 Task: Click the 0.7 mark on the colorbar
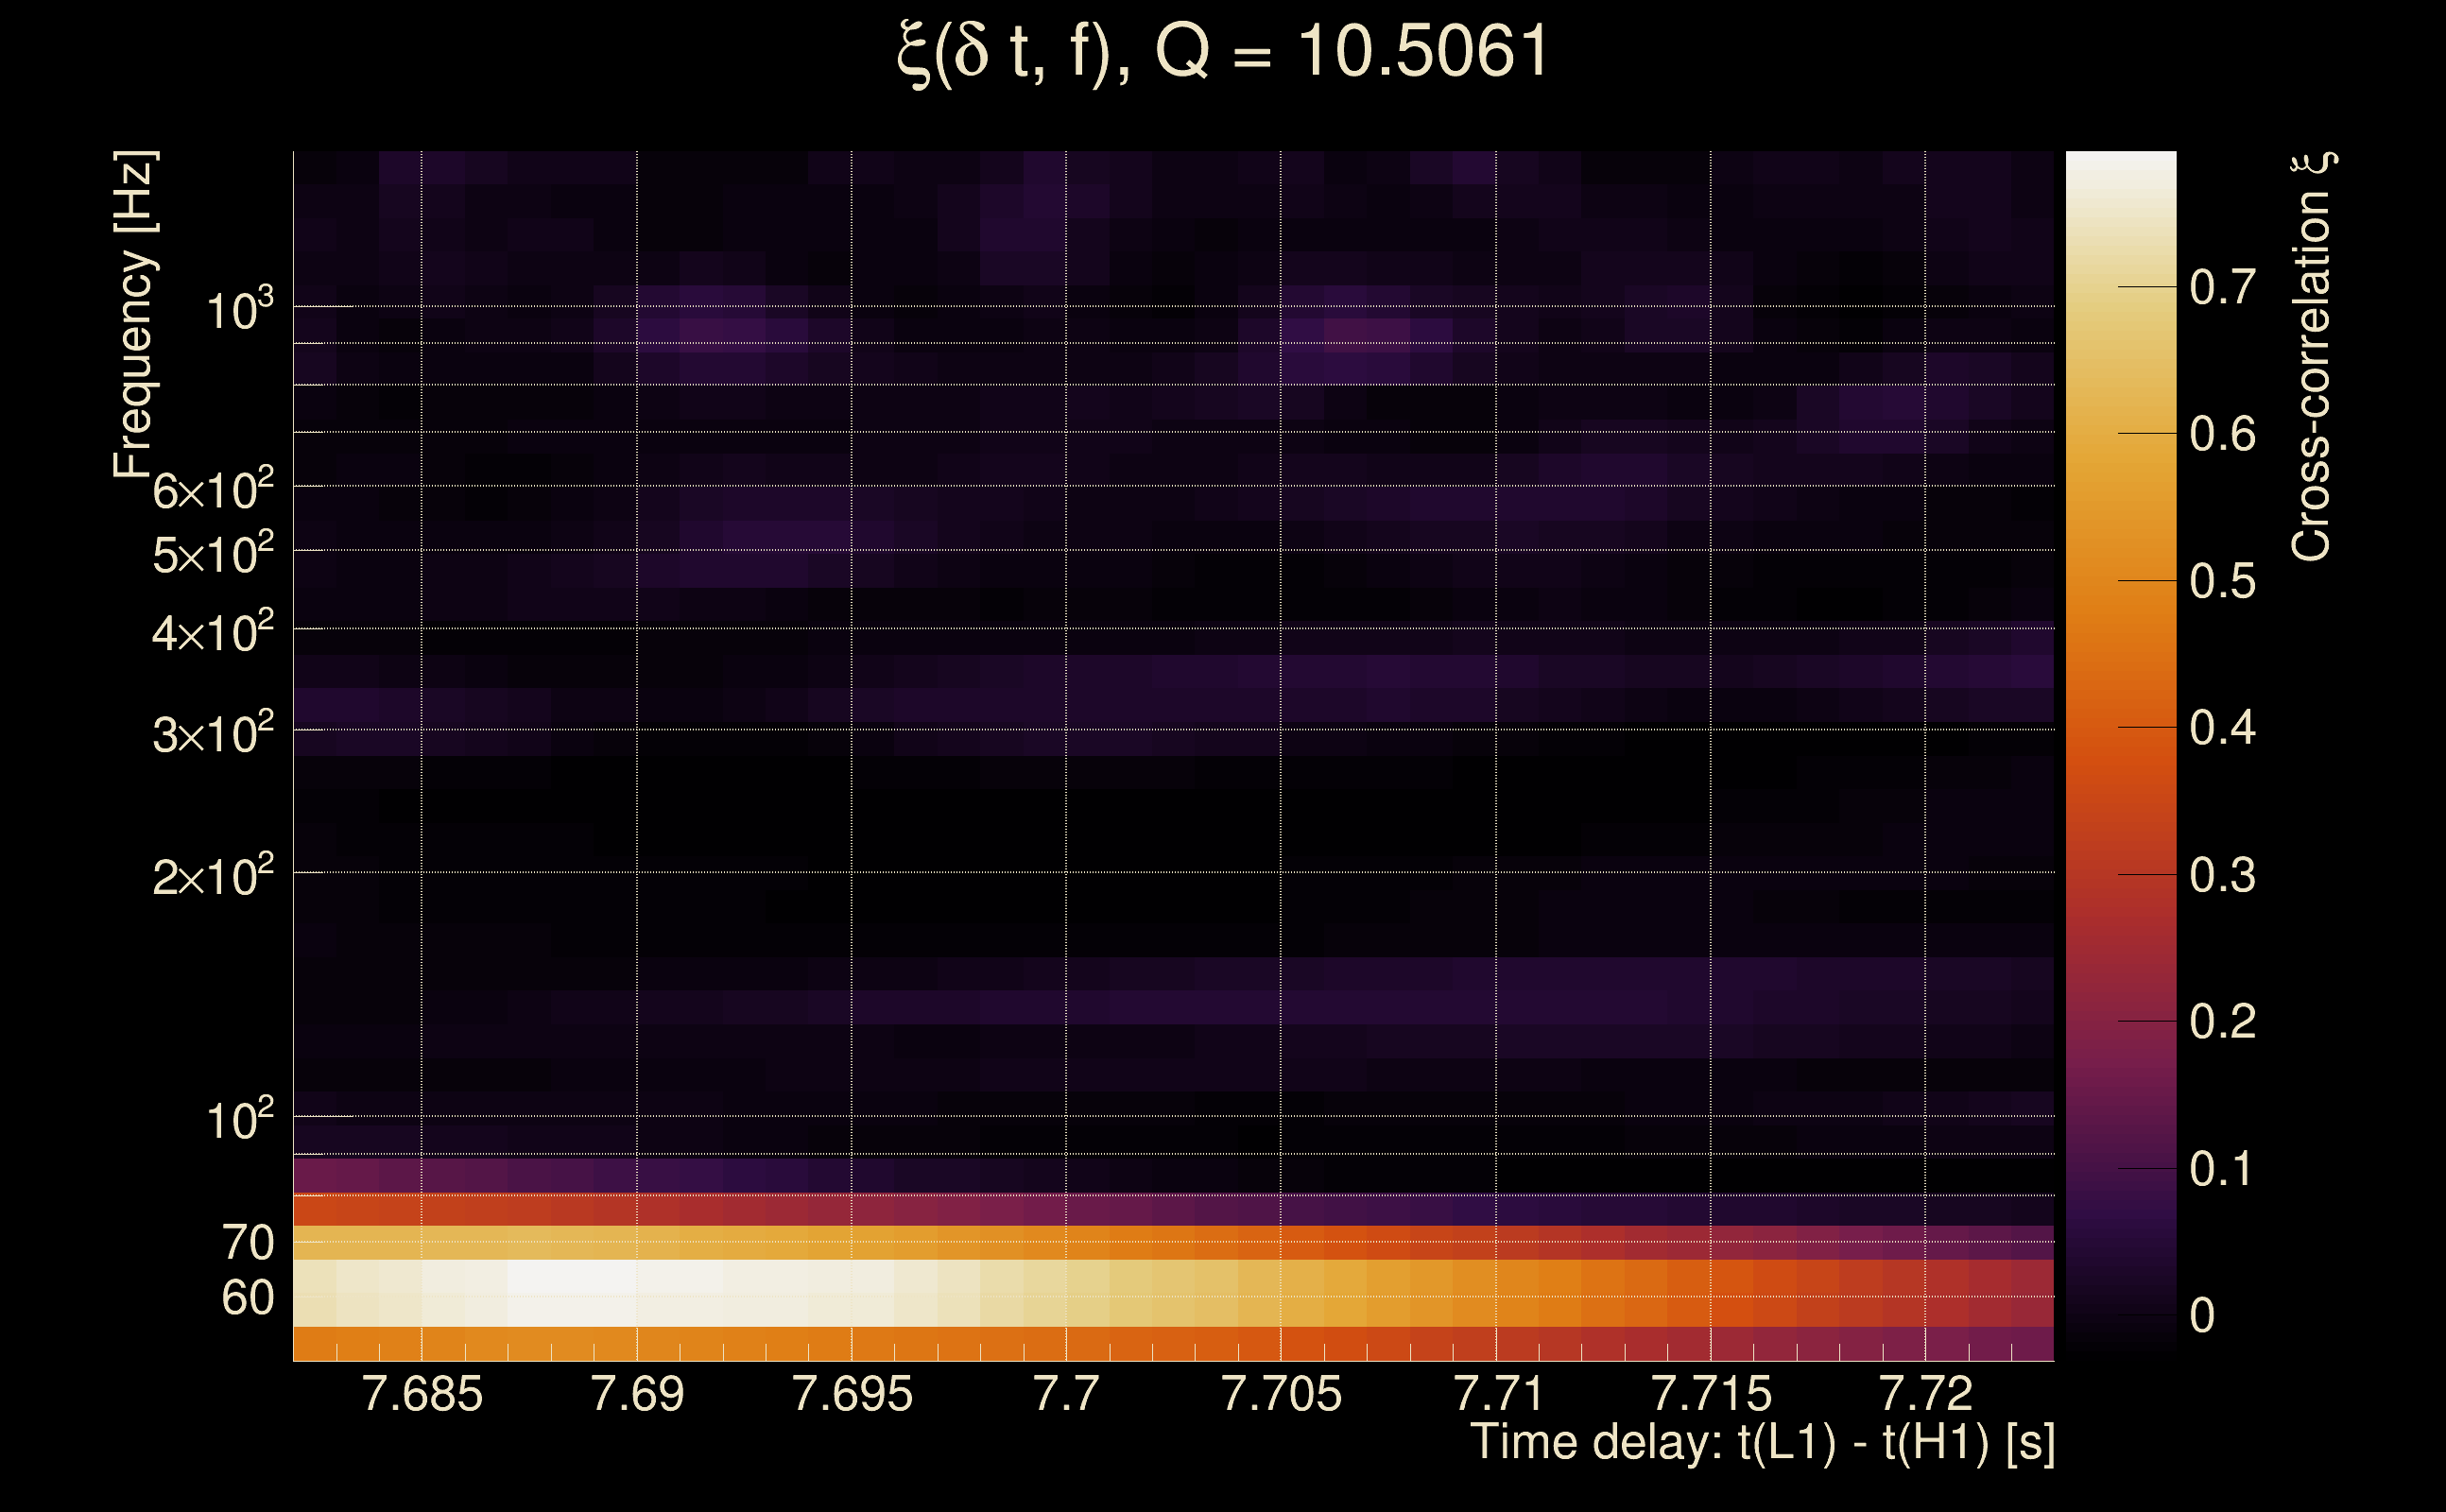2222,288
